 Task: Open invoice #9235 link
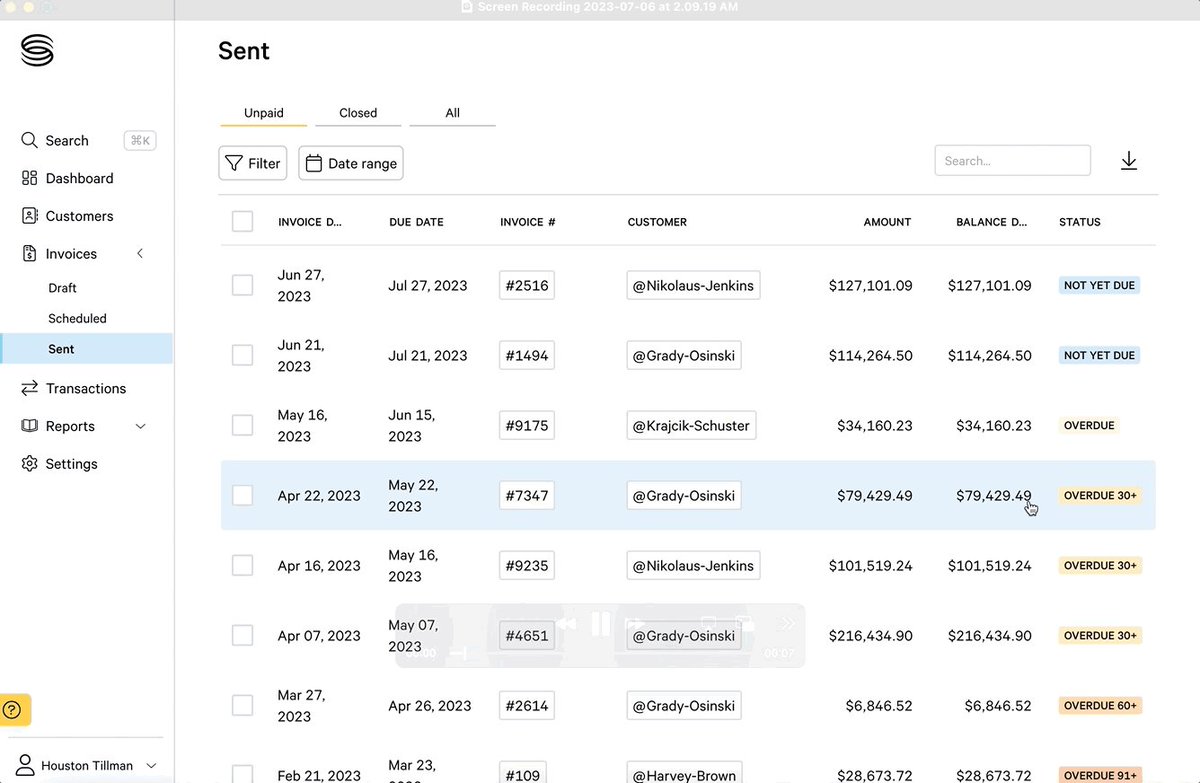[527, 565]
